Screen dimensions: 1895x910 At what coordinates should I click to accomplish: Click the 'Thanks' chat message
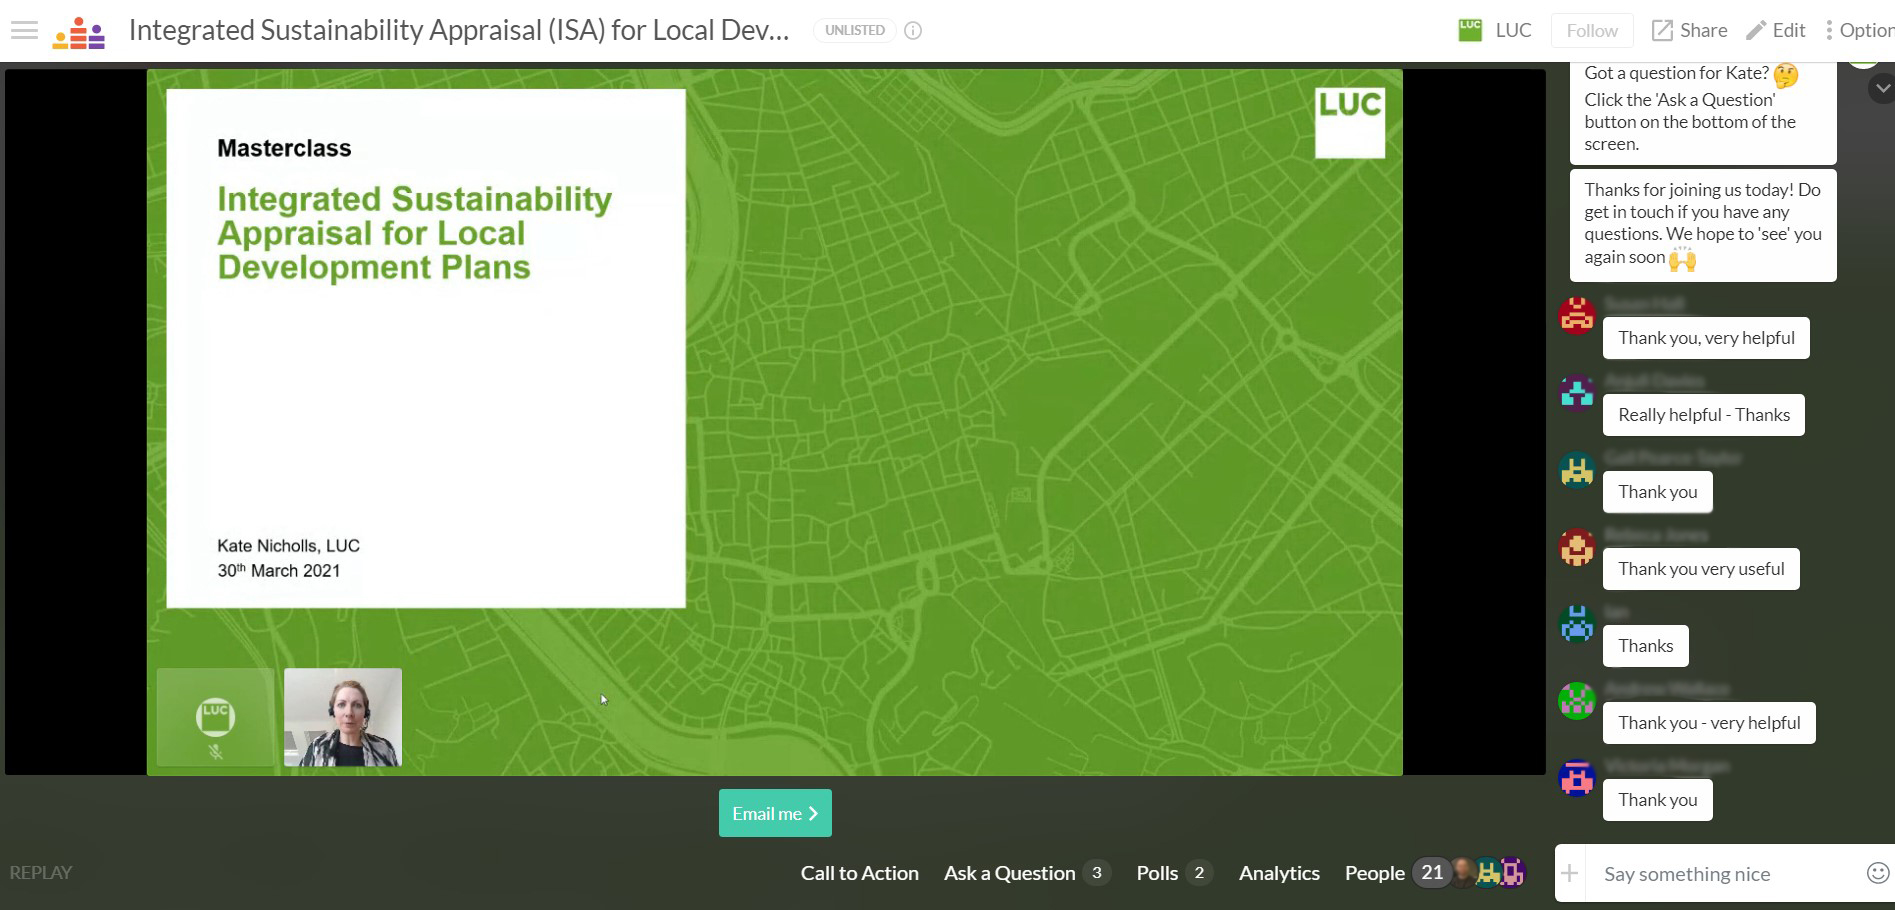pyautogui.click(x=1646, y=646)
